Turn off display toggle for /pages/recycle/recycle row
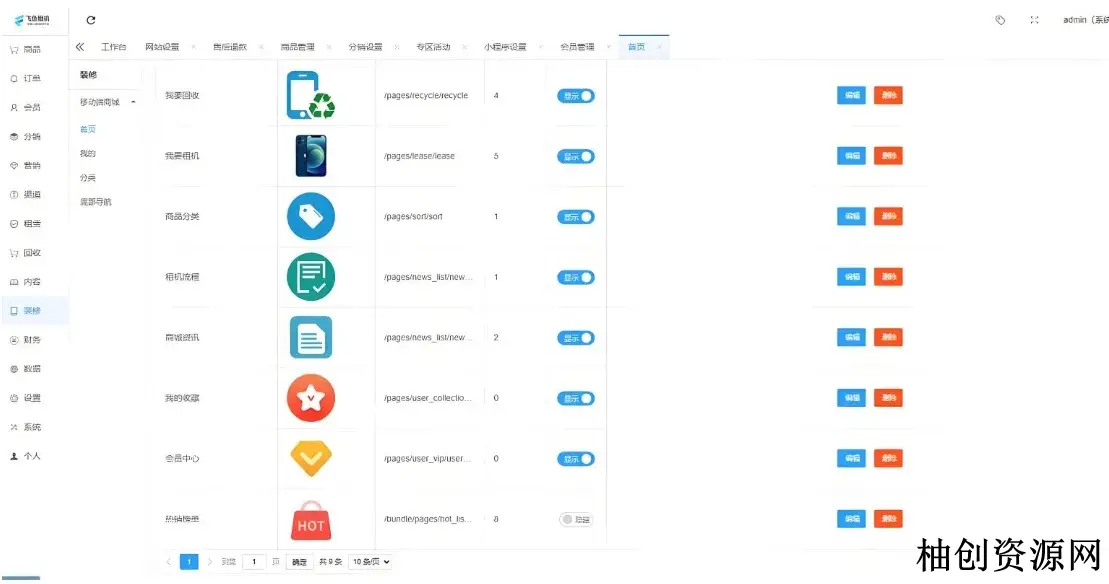This screenshot has height=584, width=1109. [x=576, y=96]
